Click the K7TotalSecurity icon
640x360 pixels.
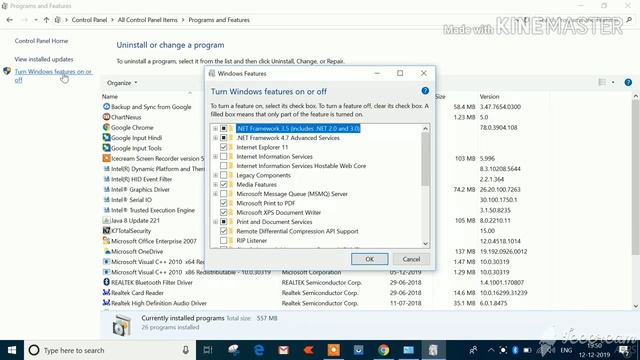[107, 231]
